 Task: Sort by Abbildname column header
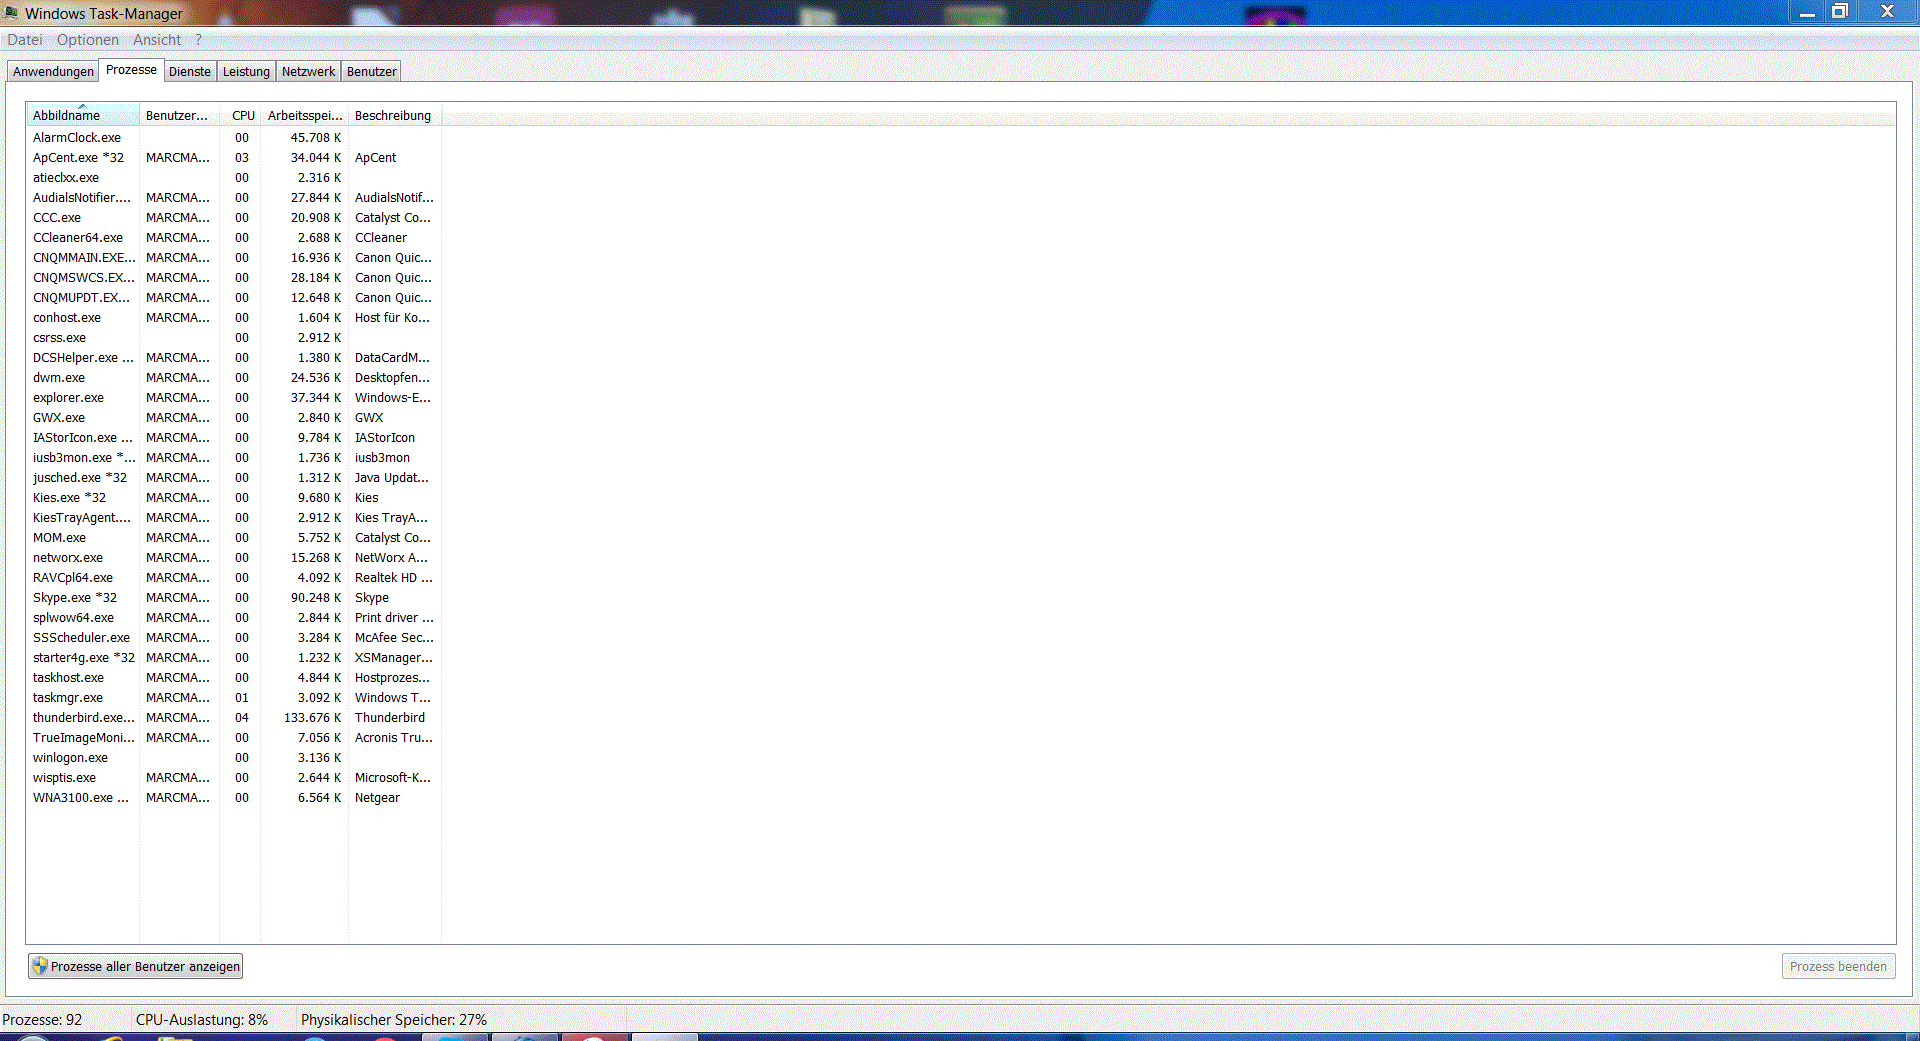83,115
